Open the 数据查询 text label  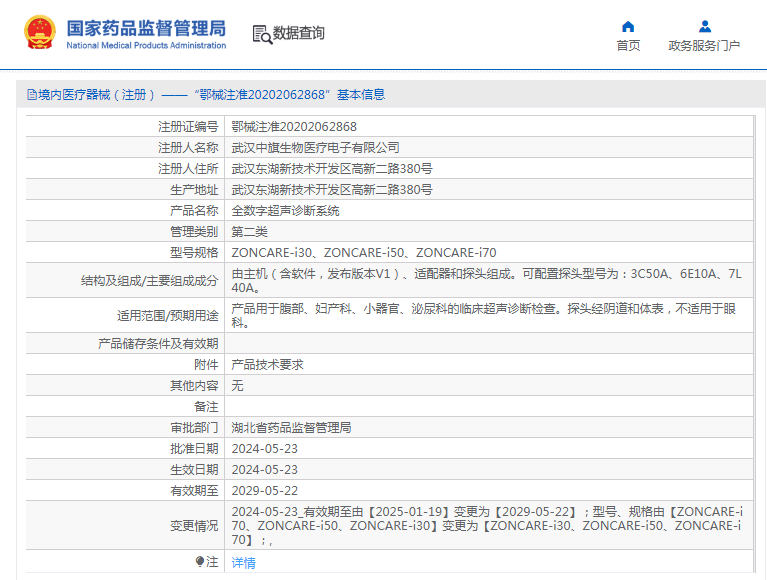299,34
